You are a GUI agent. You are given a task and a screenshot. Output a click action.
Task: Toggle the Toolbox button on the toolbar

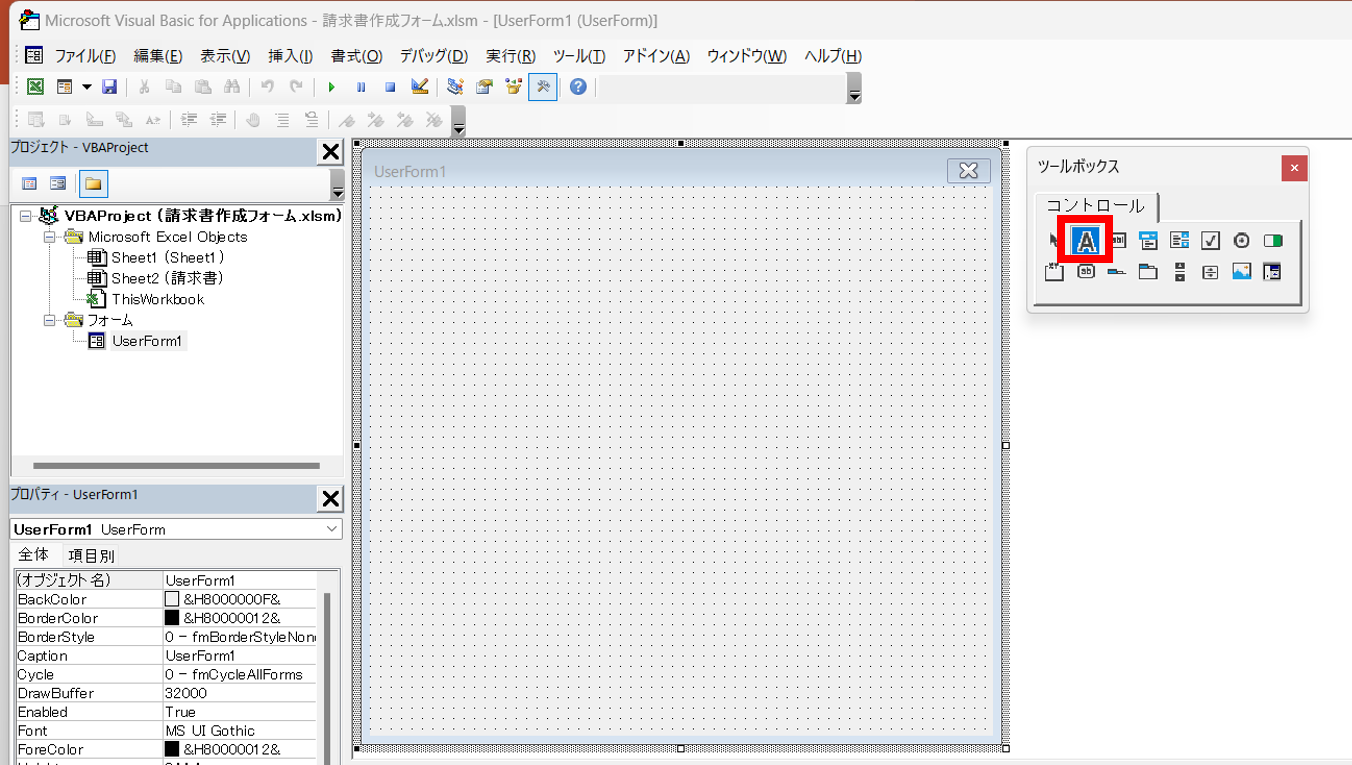point(542,87)
